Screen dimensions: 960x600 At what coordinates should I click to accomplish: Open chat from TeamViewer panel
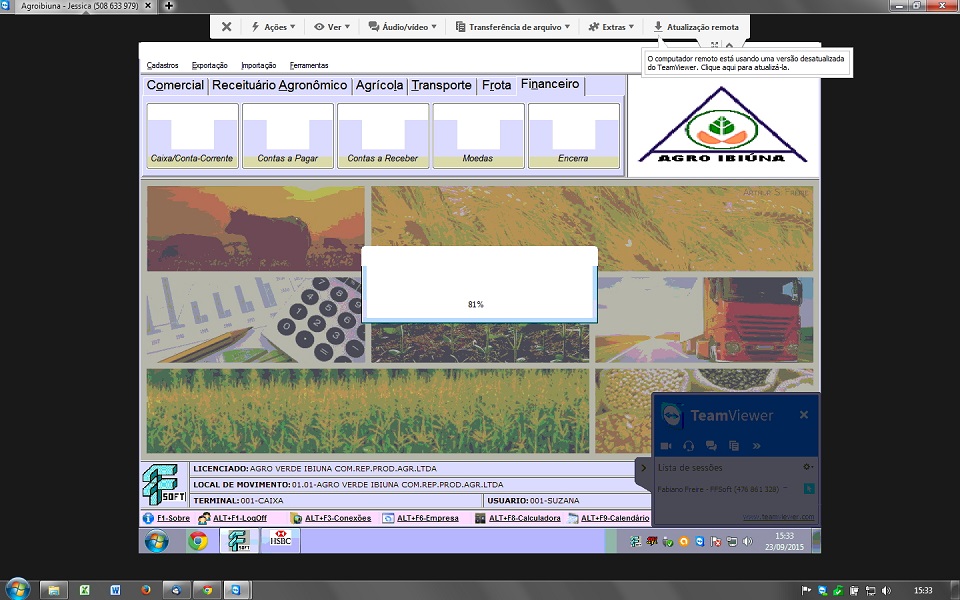[x=711, y=446]
